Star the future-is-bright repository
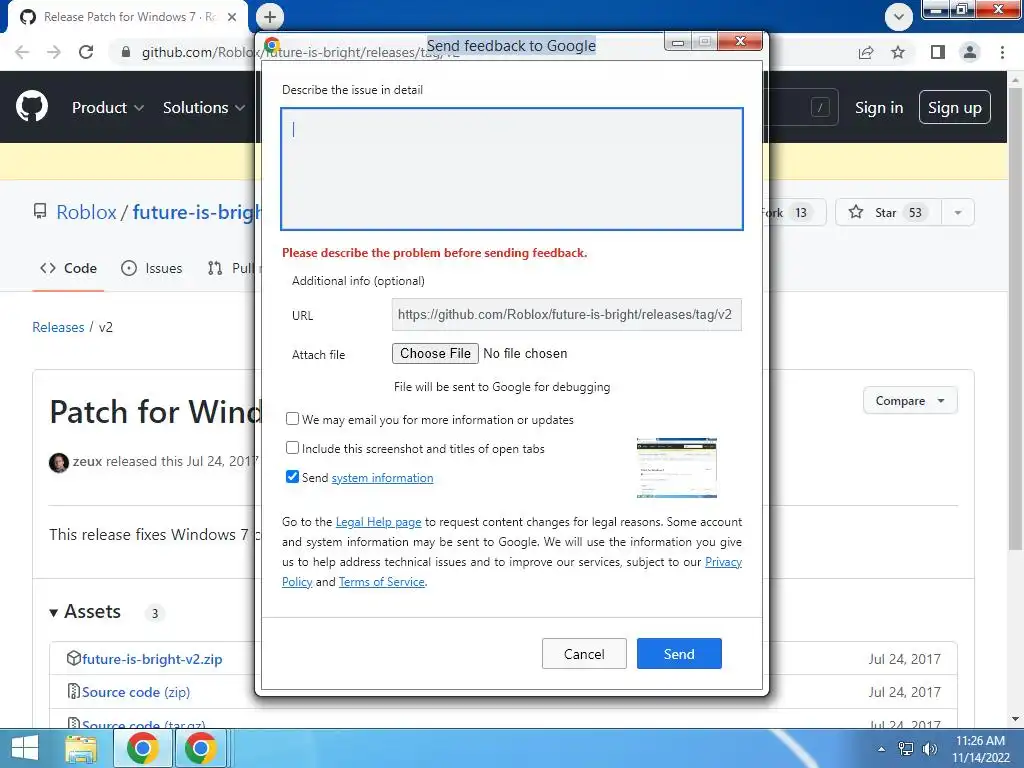Image resolution: width=1024 pixels, height=768 pixels. pos(888,212)
